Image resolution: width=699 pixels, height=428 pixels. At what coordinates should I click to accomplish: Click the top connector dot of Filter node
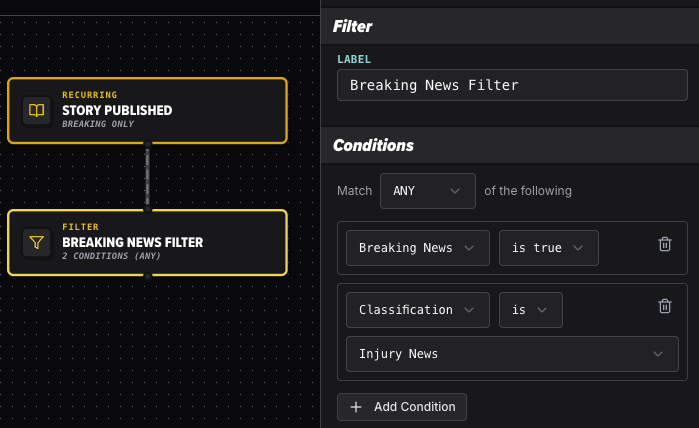pos(148,209)
